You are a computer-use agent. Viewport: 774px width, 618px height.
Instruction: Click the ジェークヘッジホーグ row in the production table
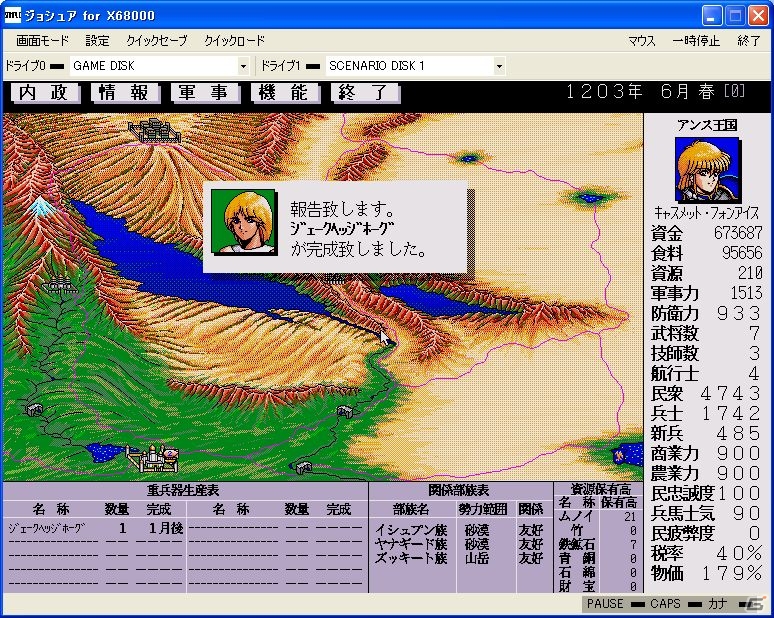95,528
